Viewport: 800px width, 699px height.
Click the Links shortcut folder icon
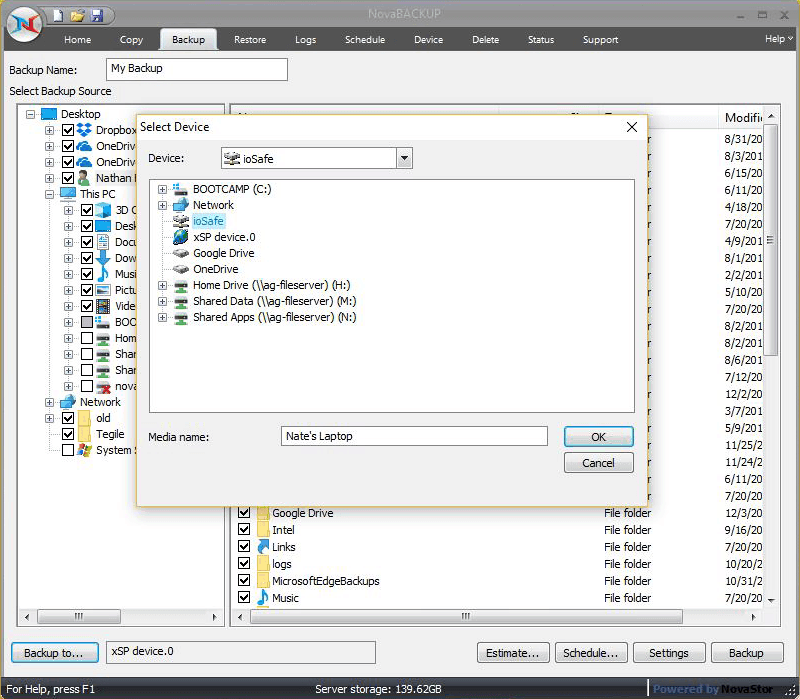point(263,547)
